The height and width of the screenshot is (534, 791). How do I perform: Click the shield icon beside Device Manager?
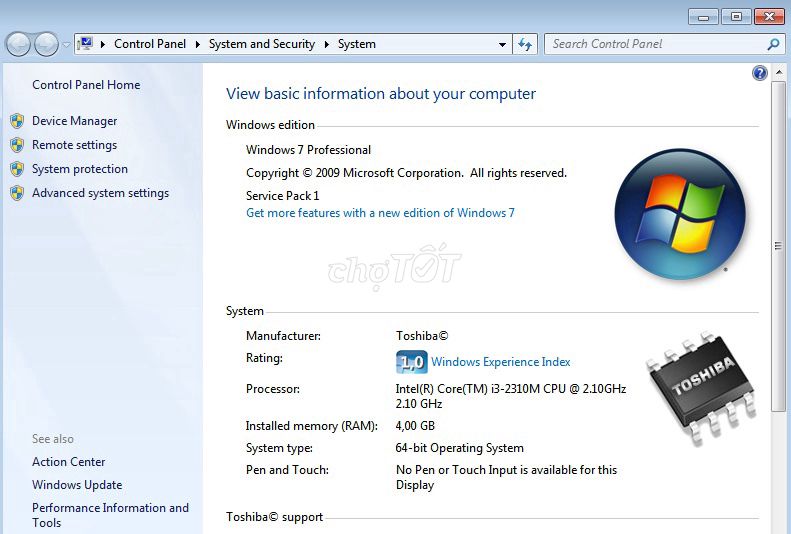pyautogui.click(x=17, y=121)
